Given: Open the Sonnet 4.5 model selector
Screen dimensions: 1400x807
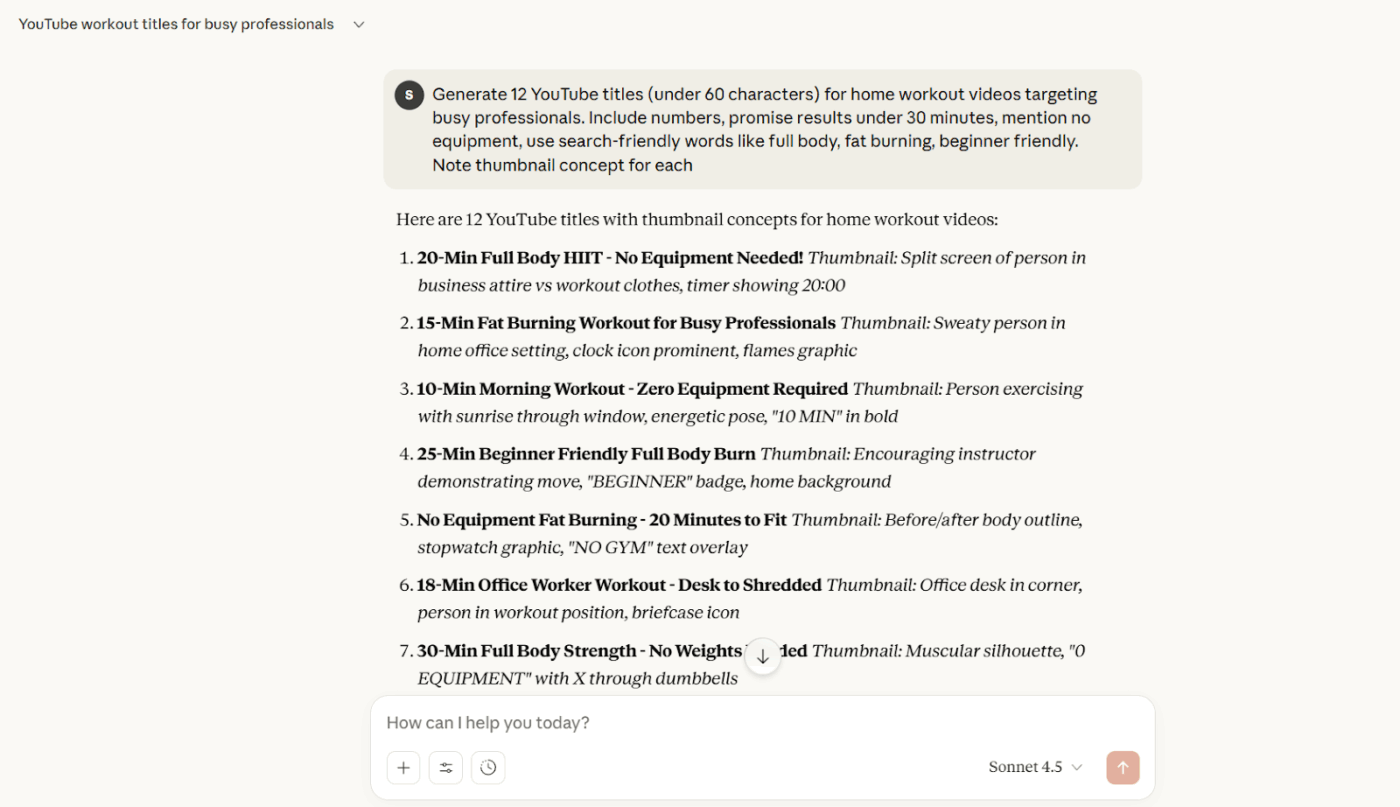Looking at the screenshot, I should 1035,767.
